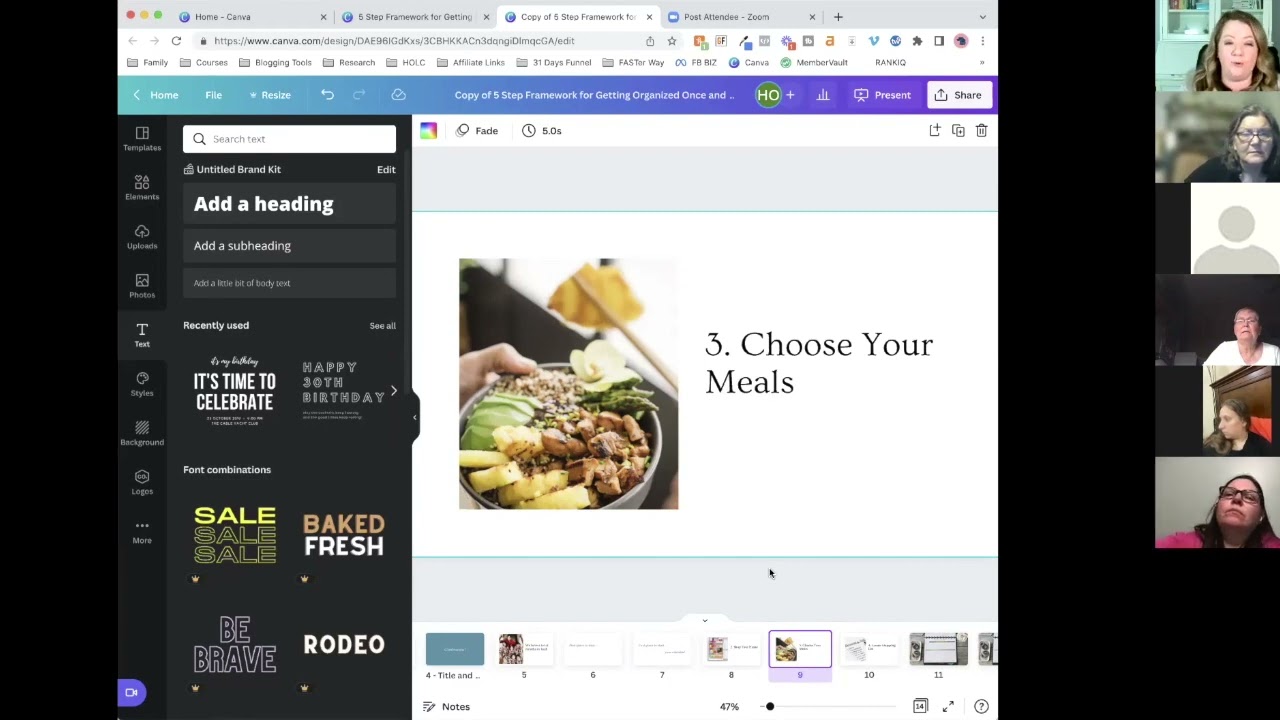Collapse the side panel with arrow handle

(x=414, y=417)
